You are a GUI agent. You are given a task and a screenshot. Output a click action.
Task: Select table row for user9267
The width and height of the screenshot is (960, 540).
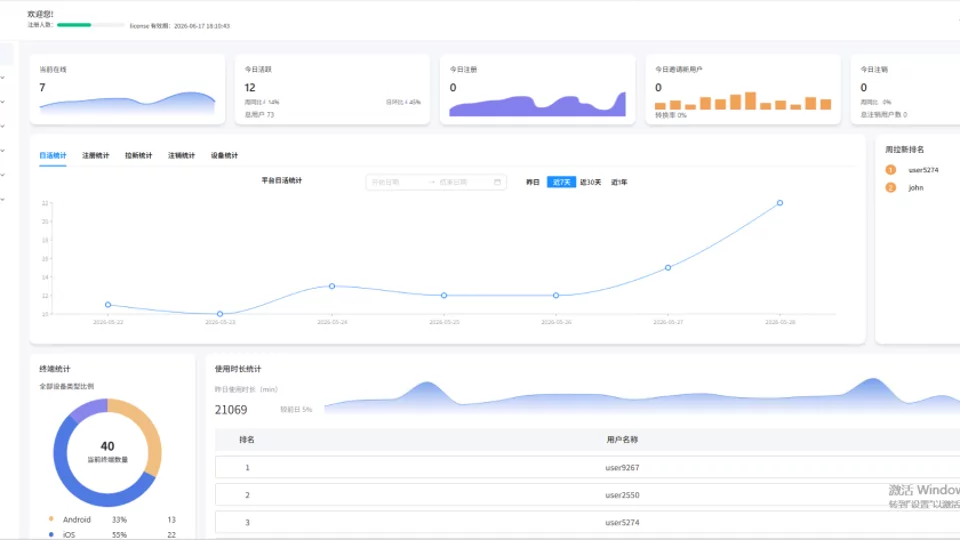pyautogui.click(x=587, y=467)
